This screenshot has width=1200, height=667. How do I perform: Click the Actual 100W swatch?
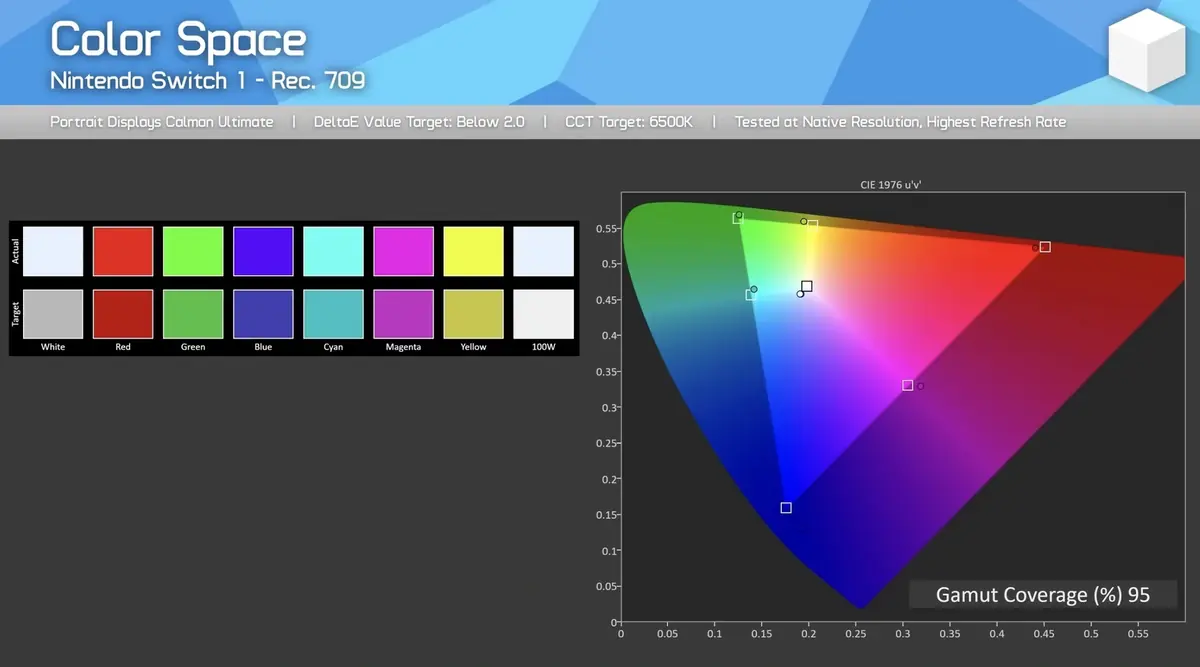coord(543,251)
